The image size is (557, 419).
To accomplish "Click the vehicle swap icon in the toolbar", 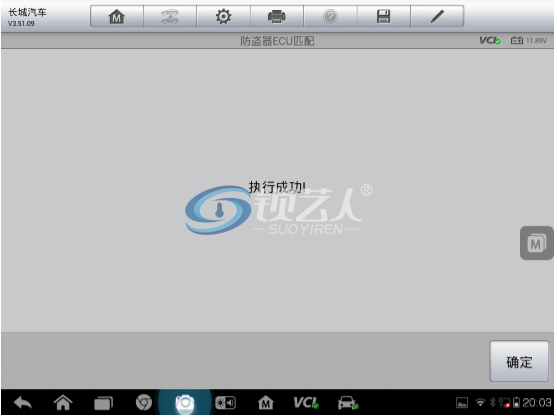I will point(170,16).
